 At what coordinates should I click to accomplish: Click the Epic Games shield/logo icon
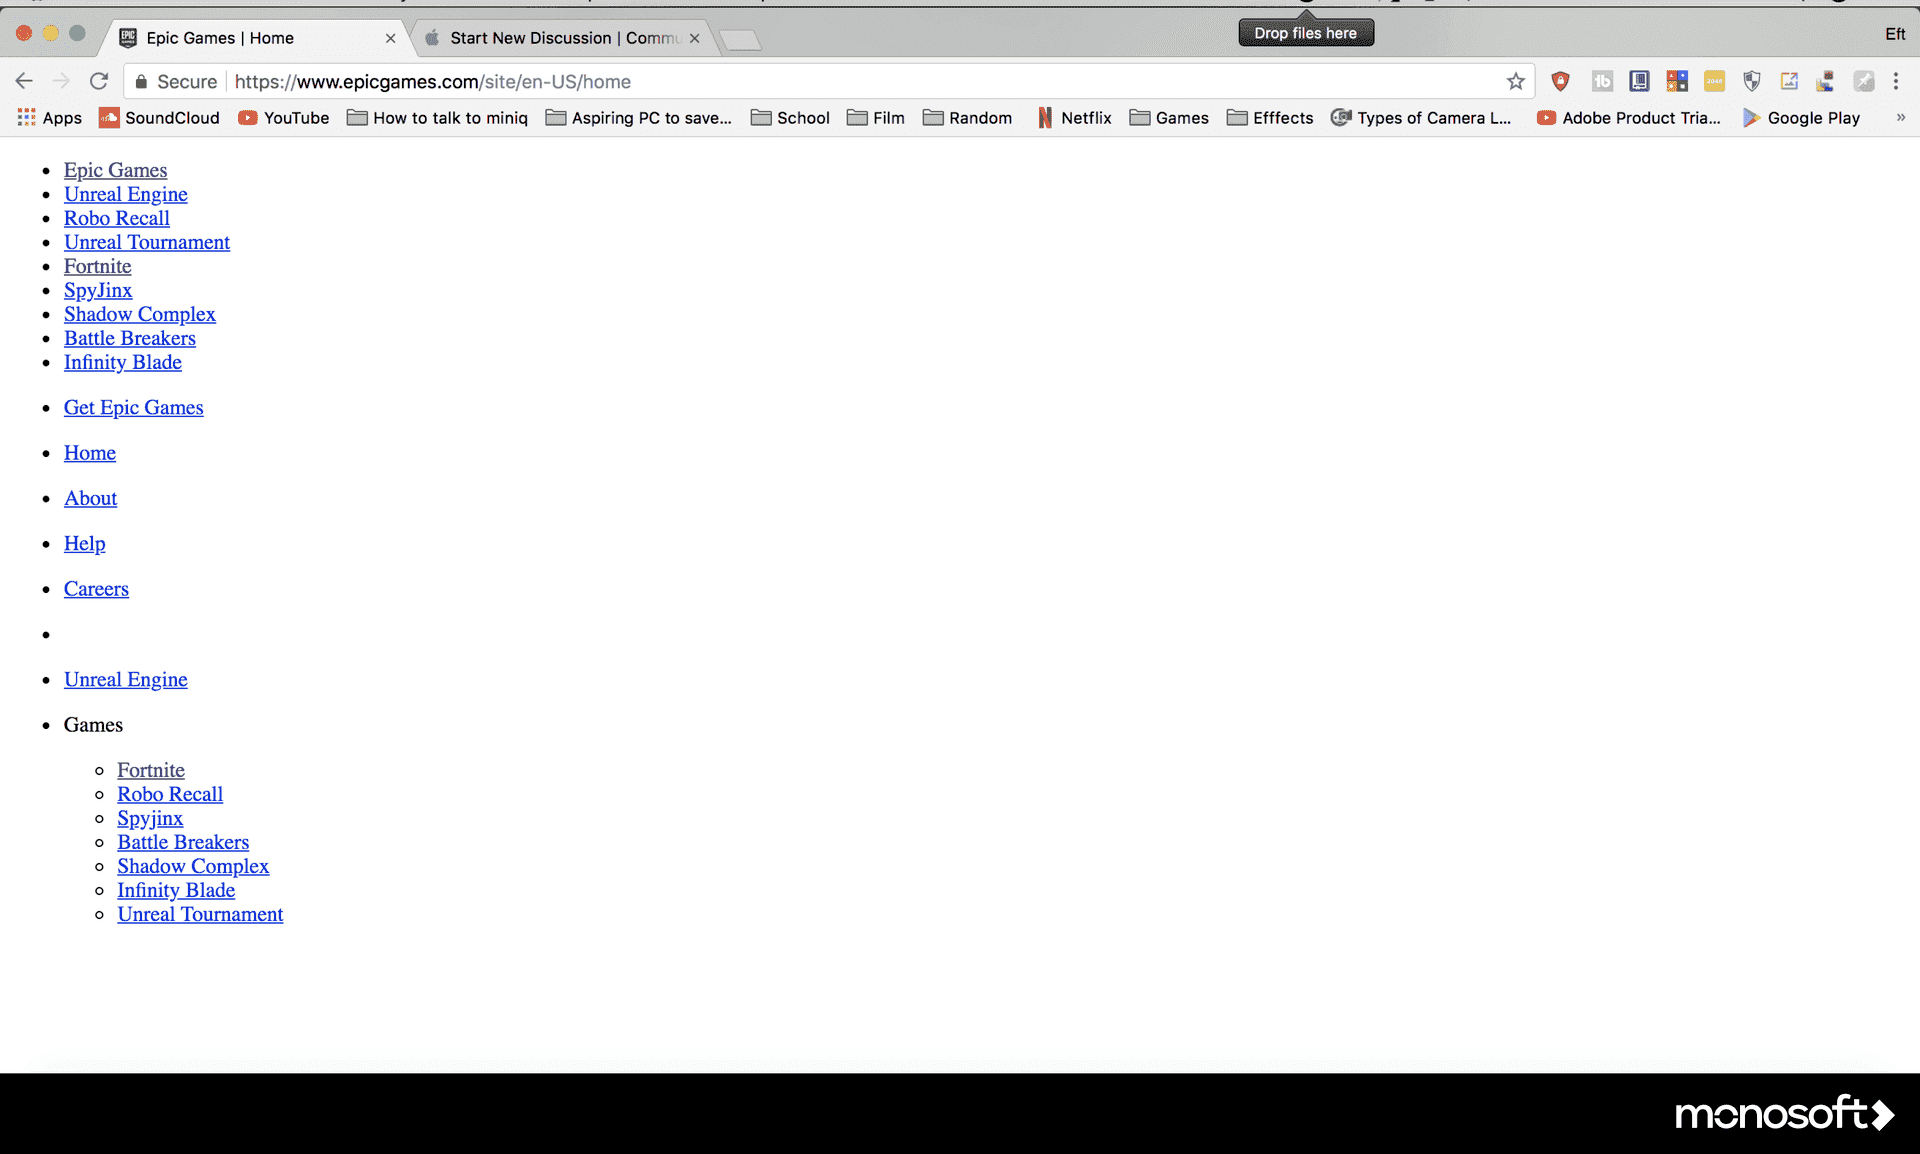coord(129,37)
